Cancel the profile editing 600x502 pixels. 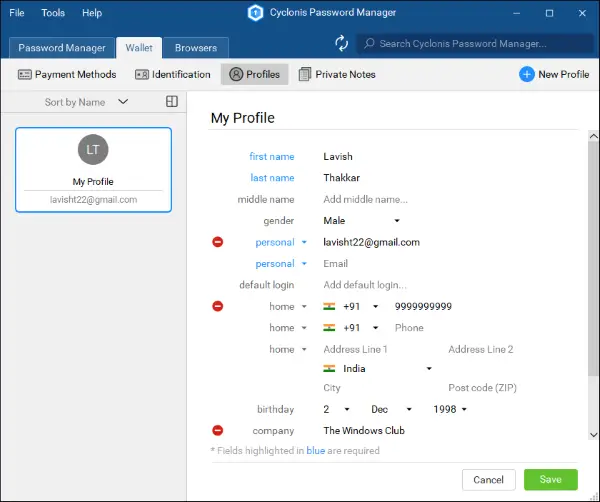489,480
